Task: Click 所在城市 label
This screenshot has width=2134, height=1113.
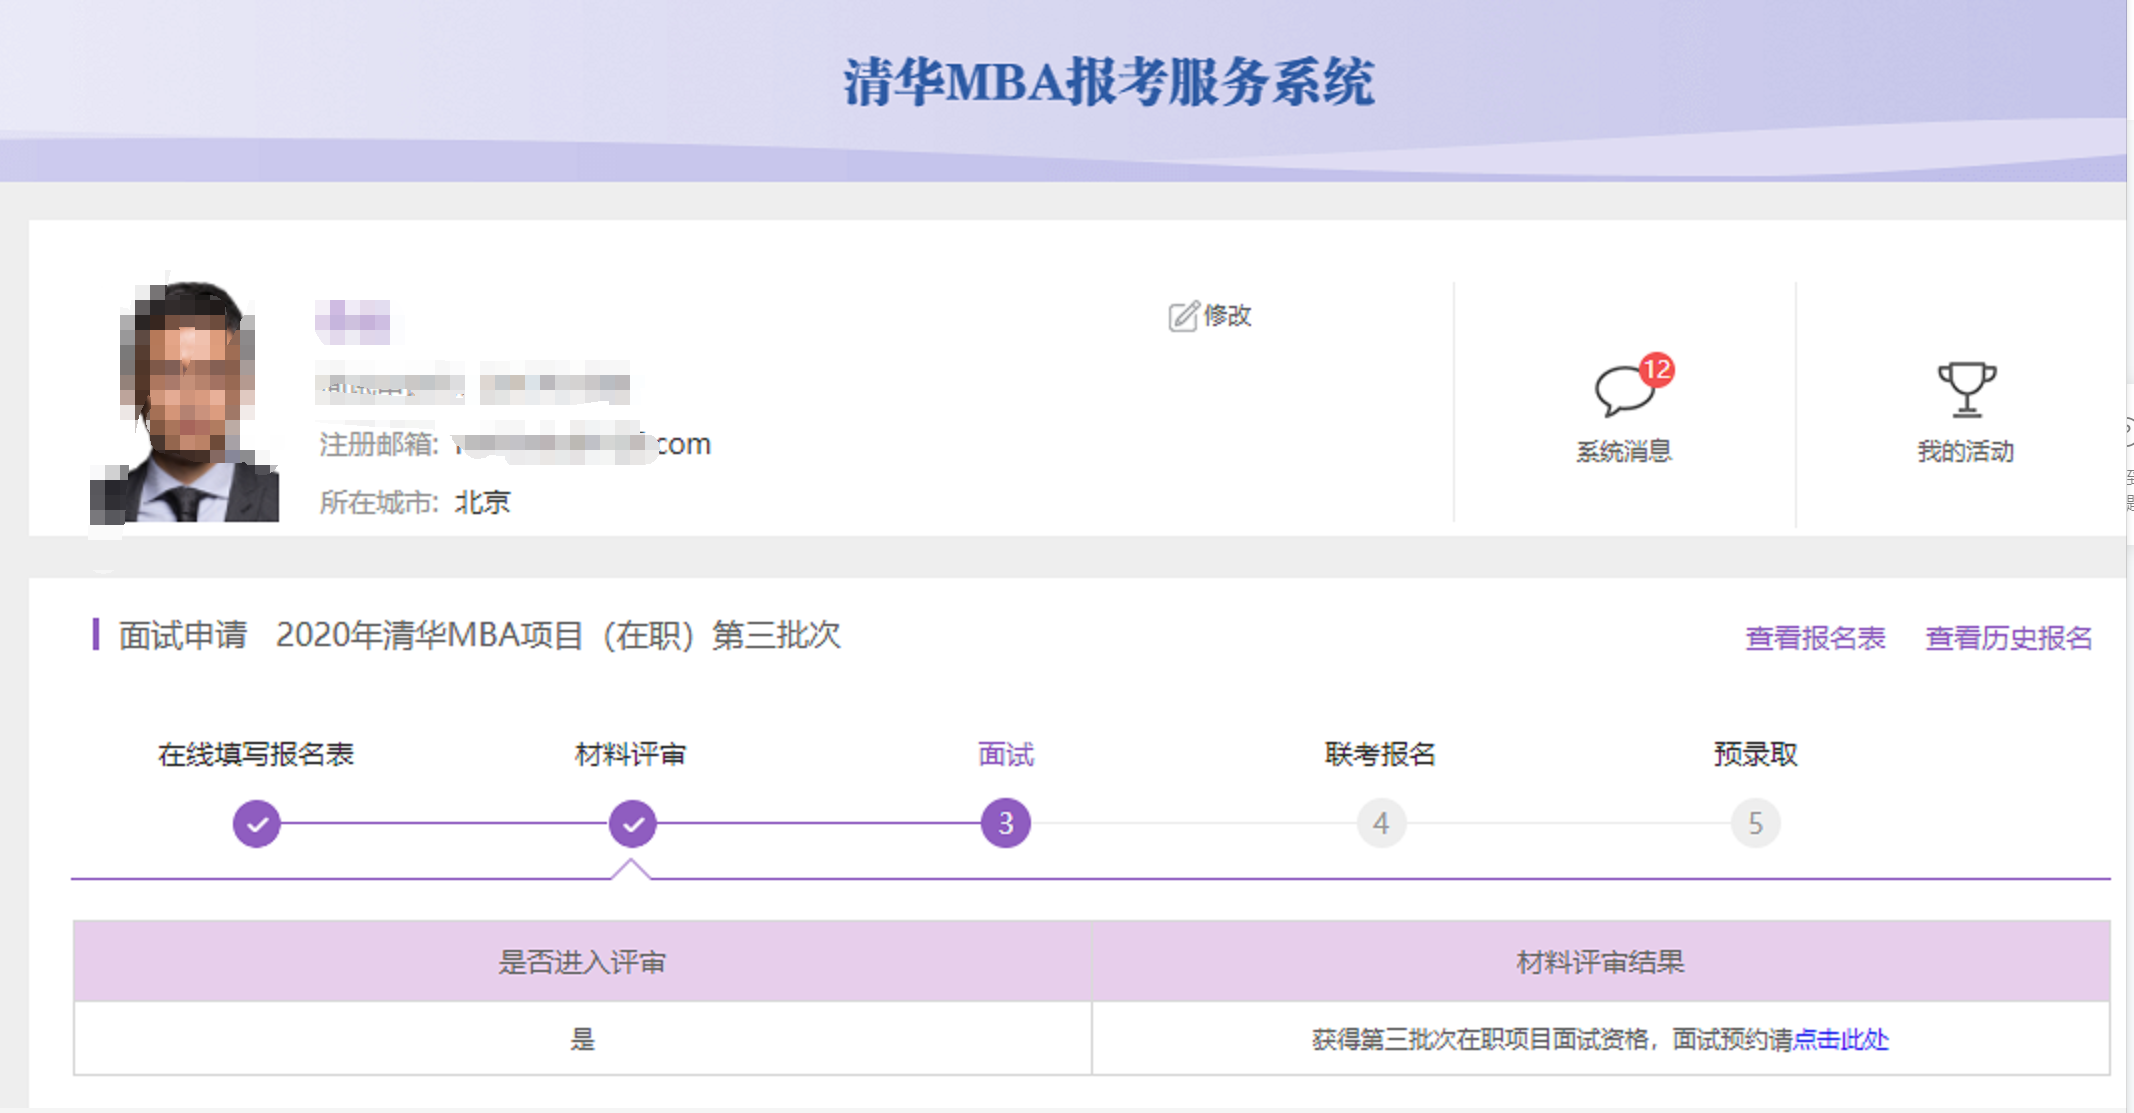Action: [x=379, y=502]
